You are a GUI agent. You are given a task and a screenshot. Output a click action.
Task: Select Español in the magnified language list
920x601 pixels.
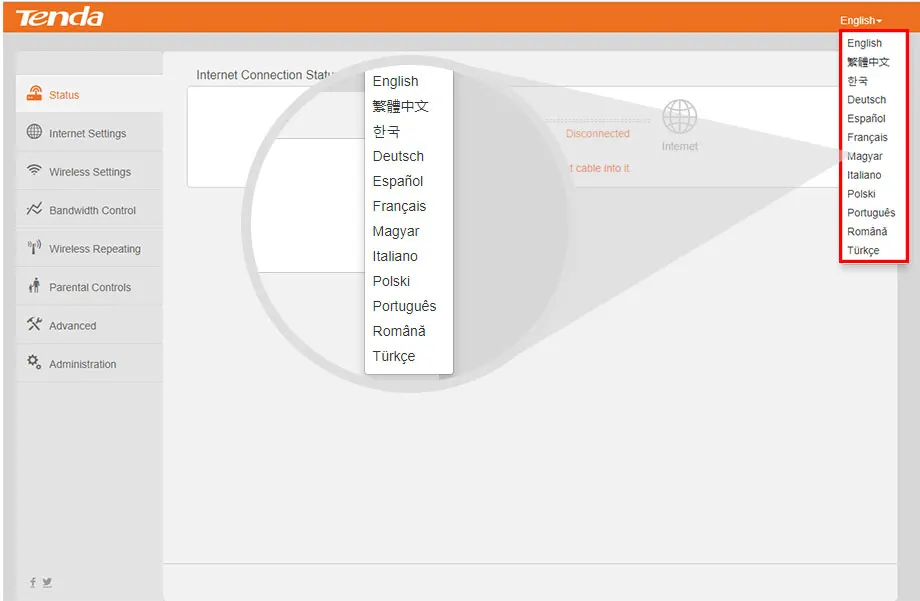[397, 181]
